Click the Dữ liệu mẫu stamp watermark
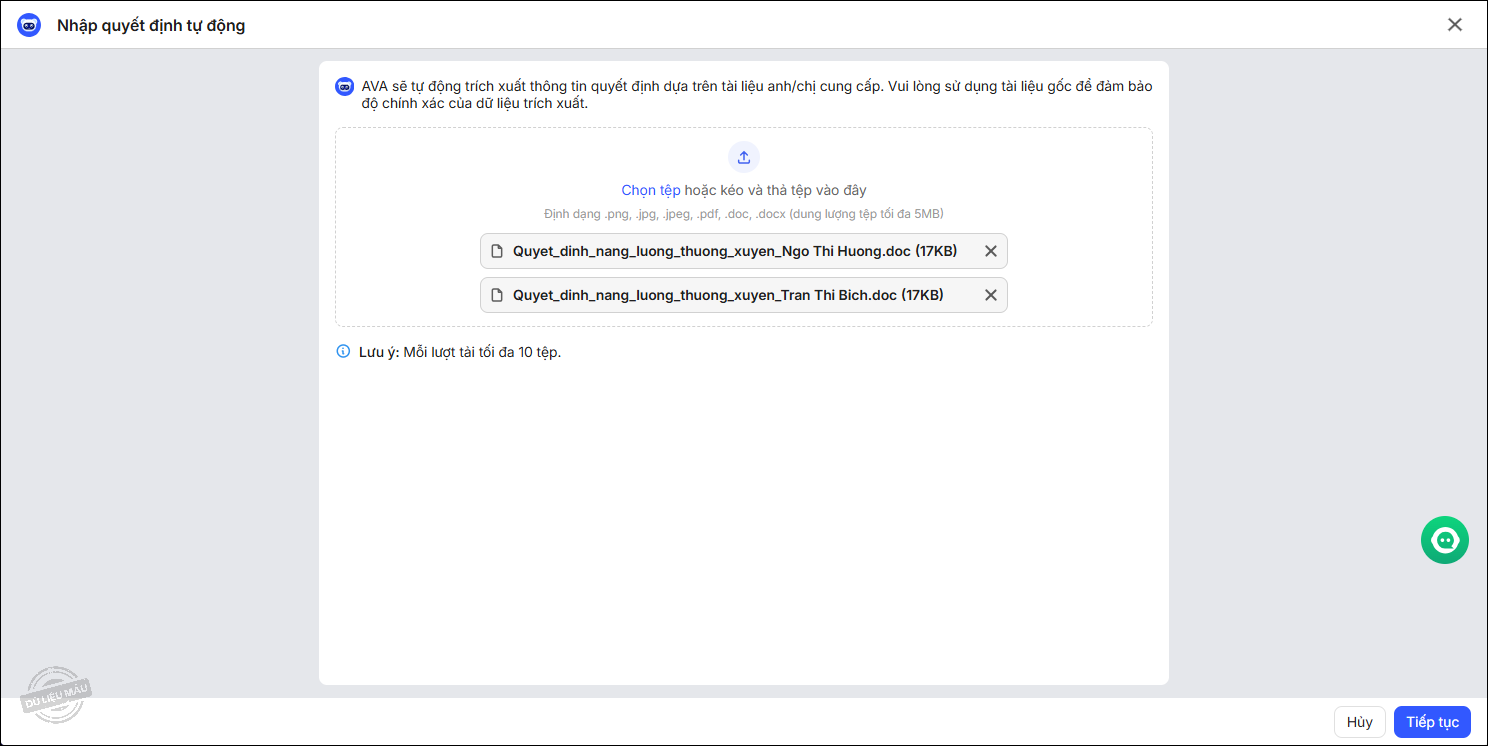Viewport: 1488px width, 746px height. pyautogui.click(x=55, y=693)
